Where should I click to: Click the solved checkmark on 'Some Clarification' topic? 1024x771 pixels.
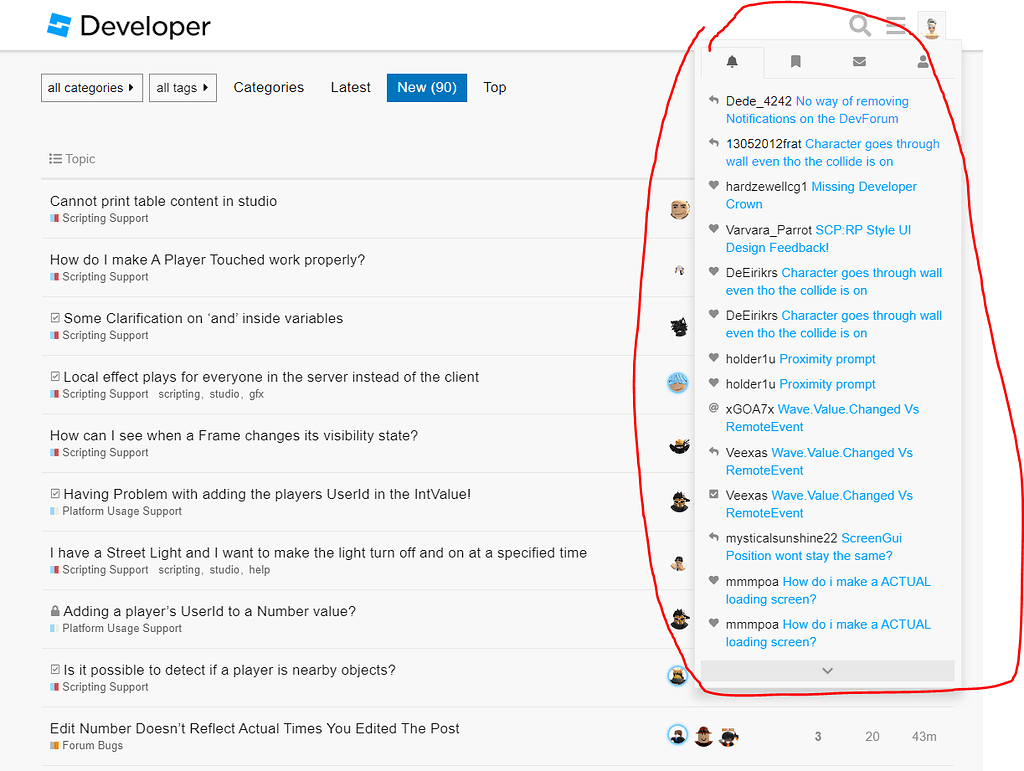pos(57,318)
